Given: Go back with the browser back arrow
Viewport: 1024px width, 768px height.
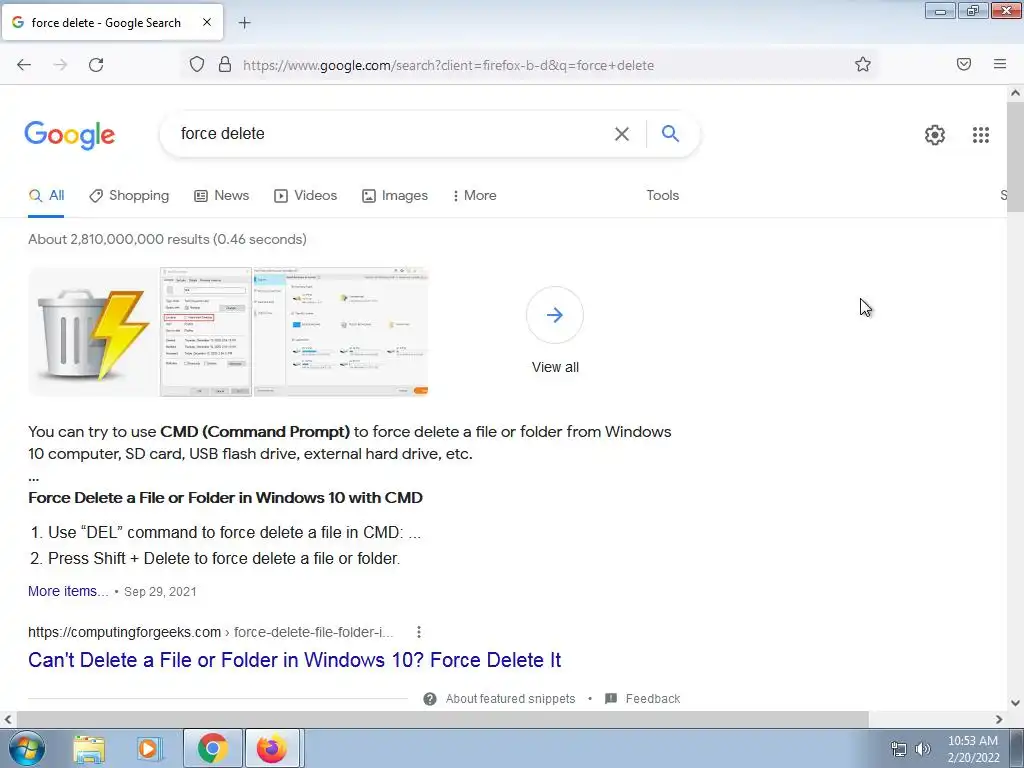Looking at the screenshot, I should [24, 65].
